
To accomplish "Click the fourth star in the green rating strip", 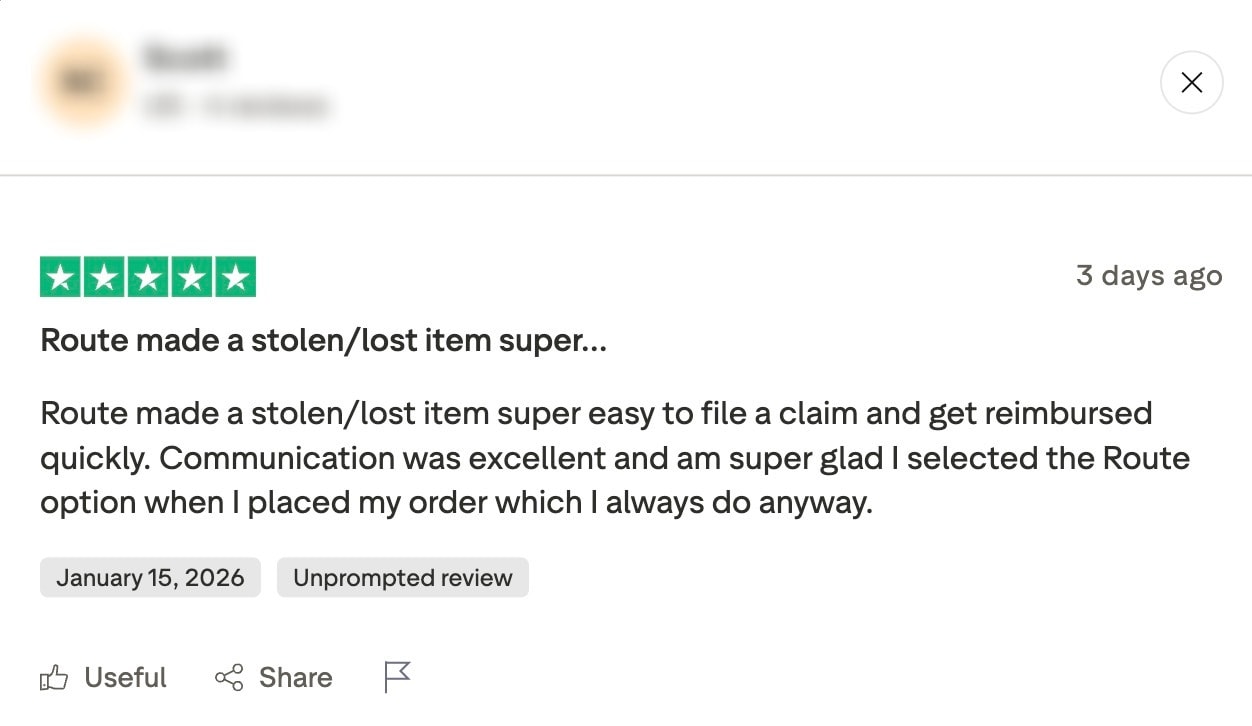I will [x=192, y=275].
